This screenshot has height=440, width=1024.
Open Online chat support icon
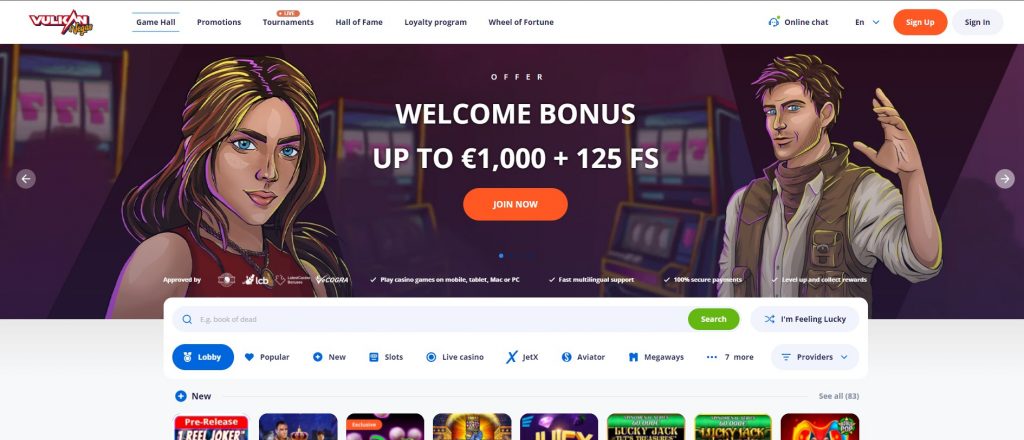pos(775,22)
